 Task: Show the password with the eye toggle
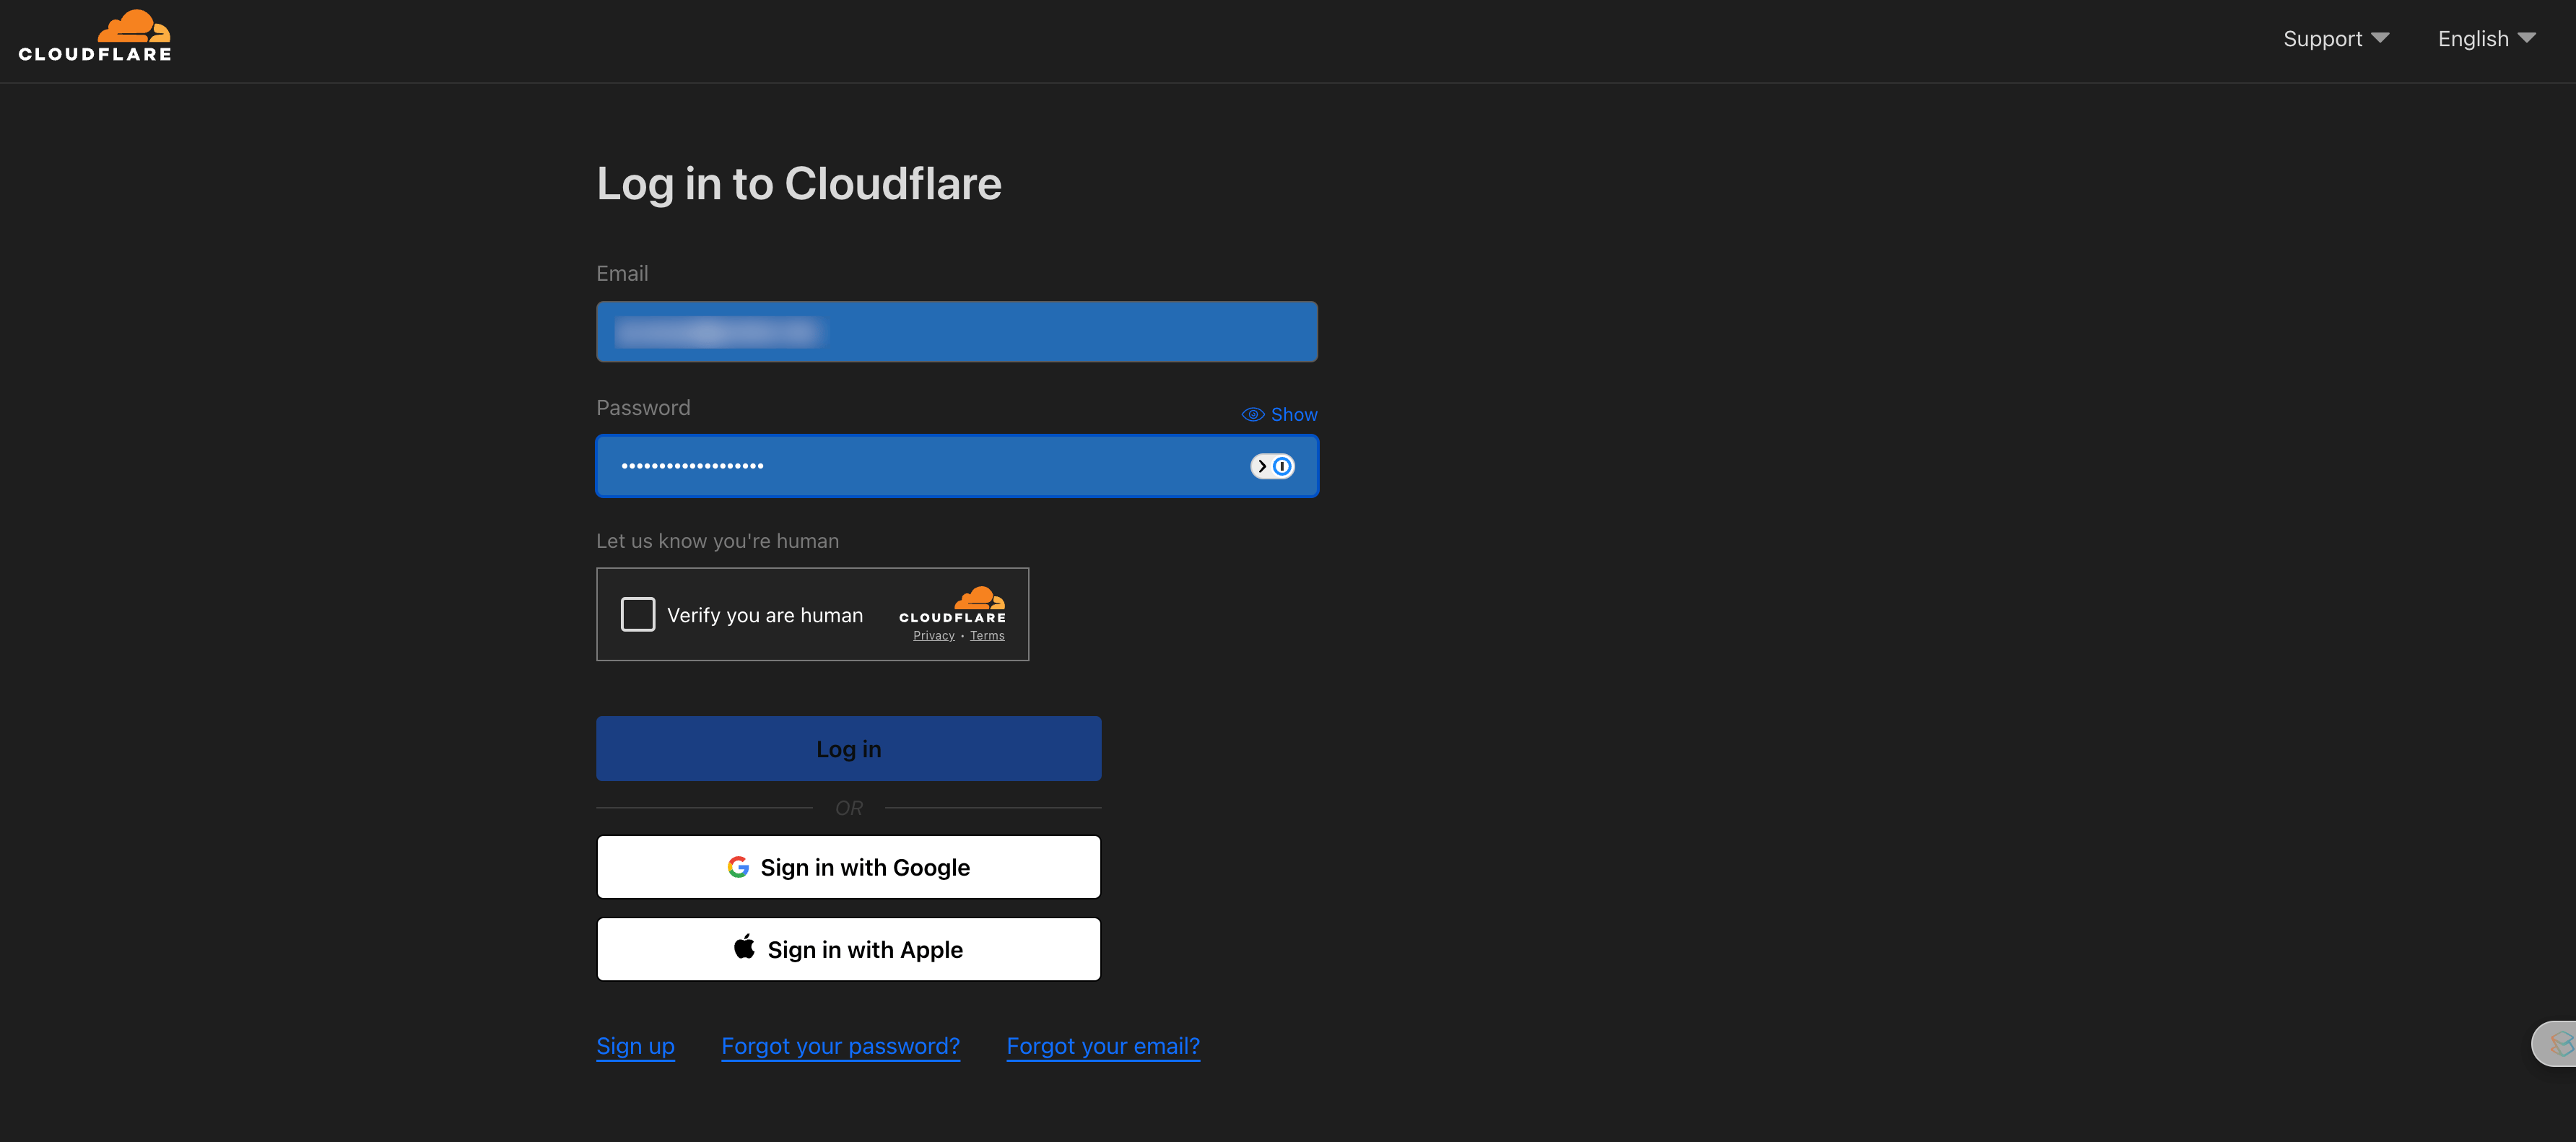pos(1279,414)
